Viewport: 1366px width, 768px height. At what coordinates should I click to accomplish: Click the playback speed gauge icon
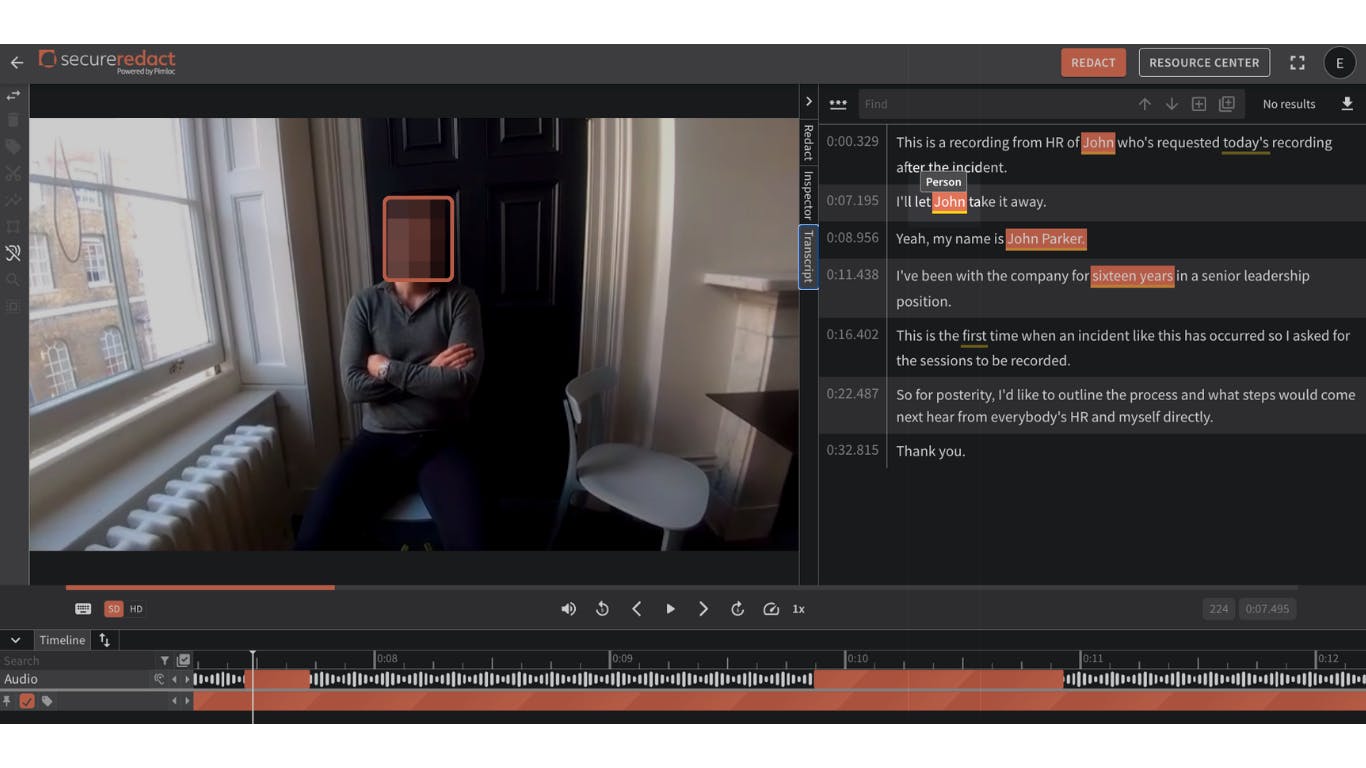point(771,609)
